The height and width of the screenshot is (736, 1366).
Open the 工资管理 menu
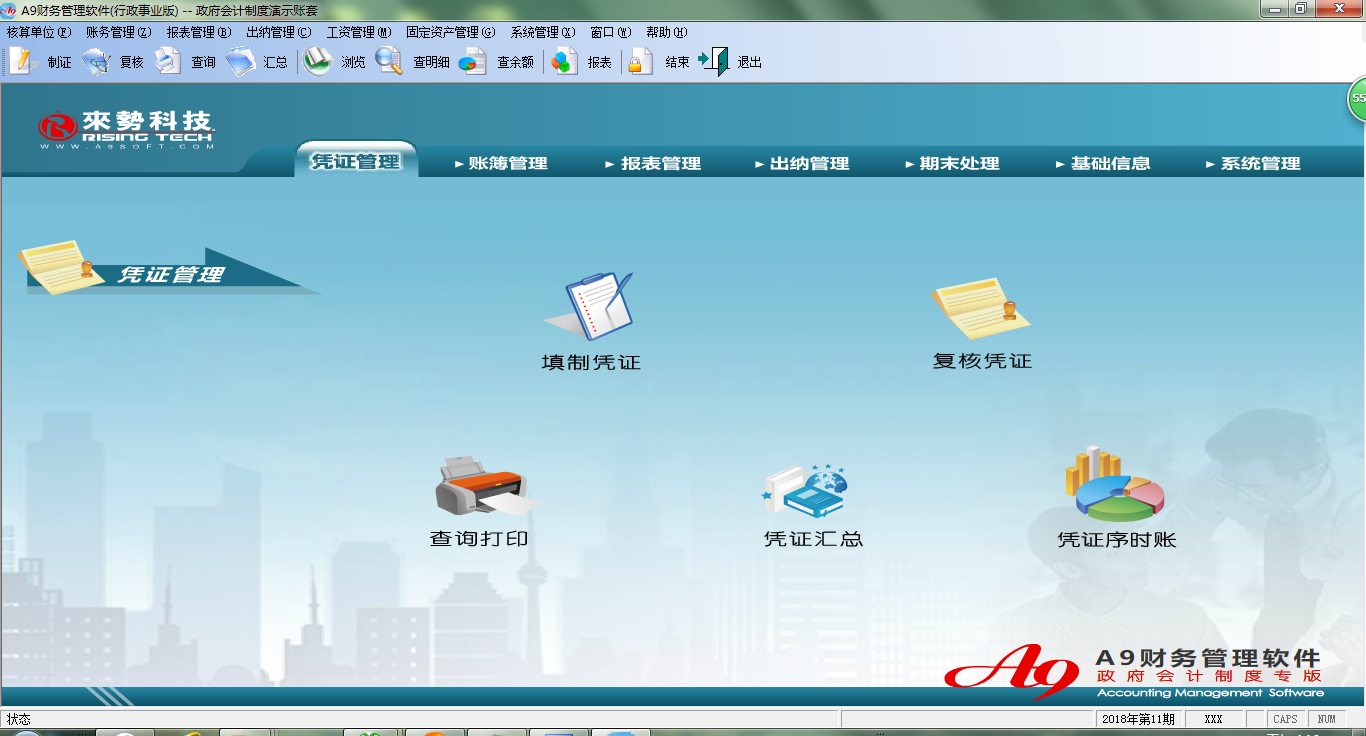[358, 32]
